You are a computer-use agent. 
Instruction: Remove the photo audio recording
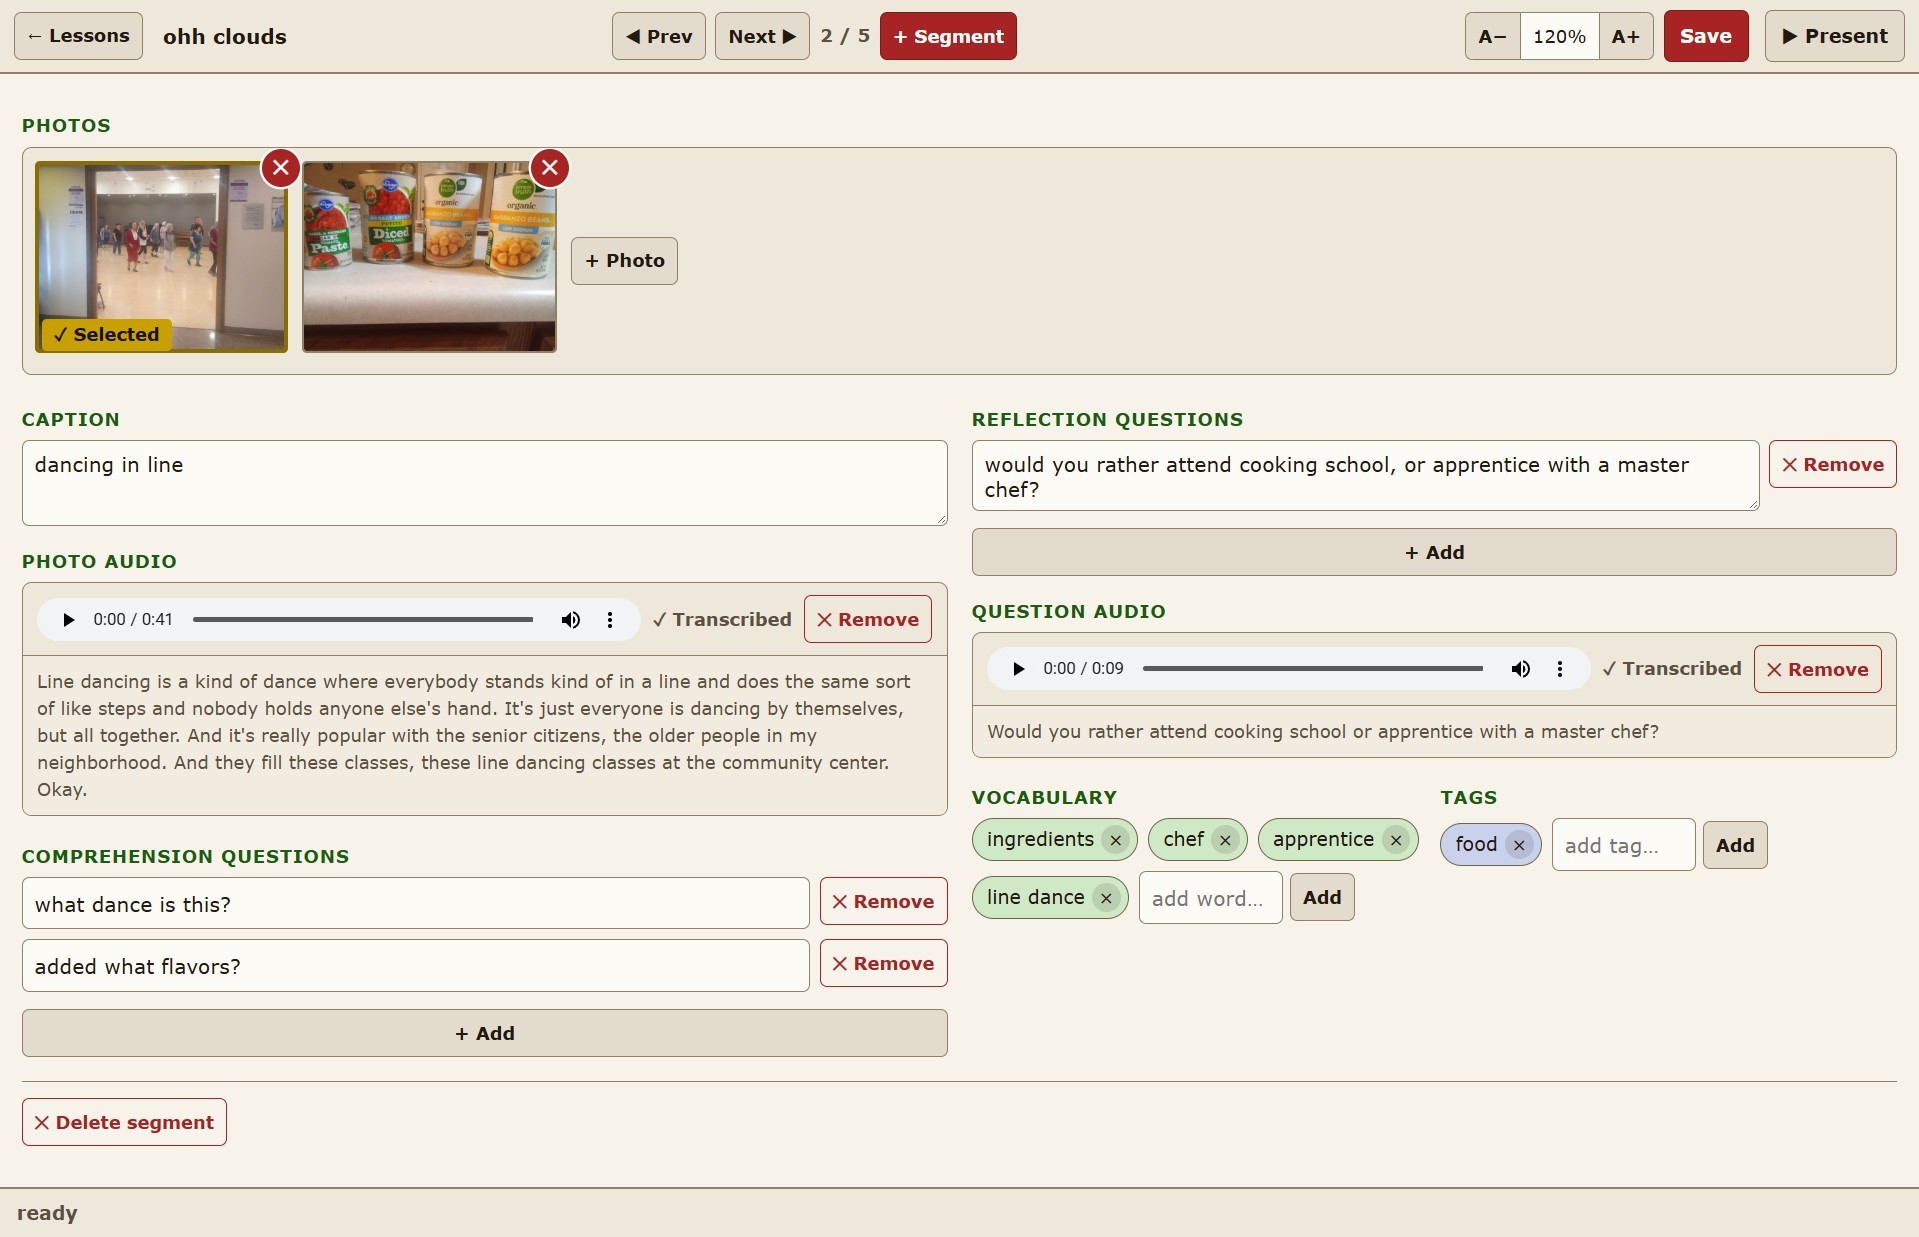[x=868, y=619]
